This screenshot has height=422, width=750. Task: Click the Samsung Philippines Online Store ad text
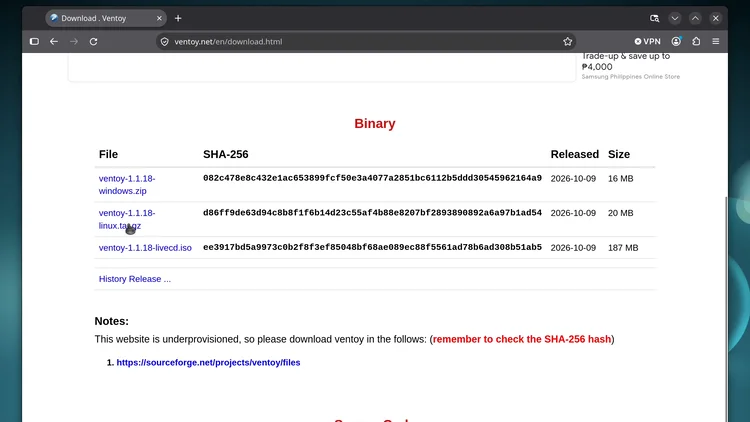point(630,77)
